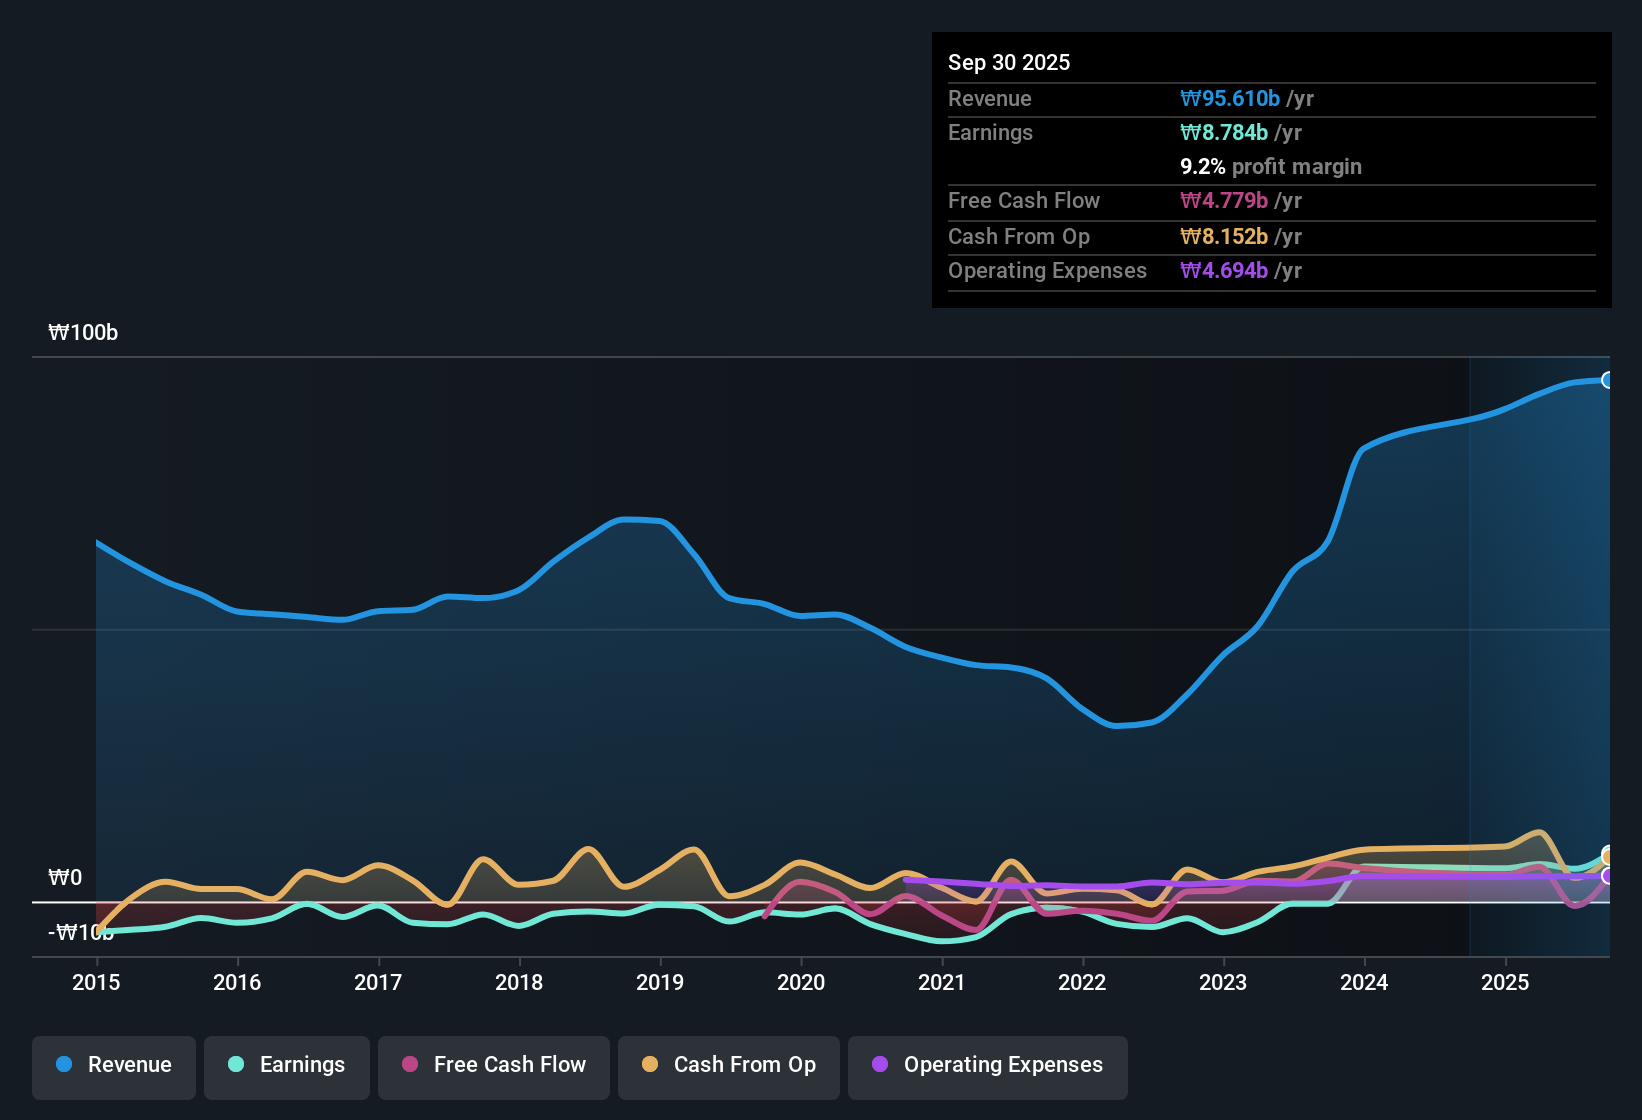Select the Operating Expenses legend button
Screen dimensions: 1642x1120
987,1065
